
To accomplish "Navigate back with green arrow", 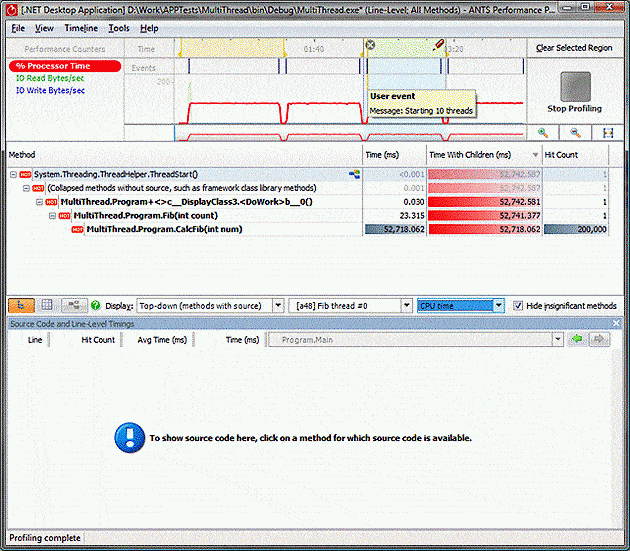I will coord(577,340).
